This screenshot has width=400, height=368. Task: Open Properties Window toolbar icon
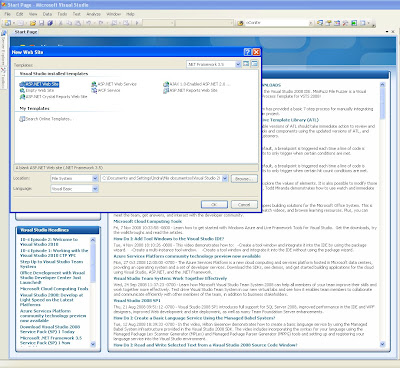(329, 23)
